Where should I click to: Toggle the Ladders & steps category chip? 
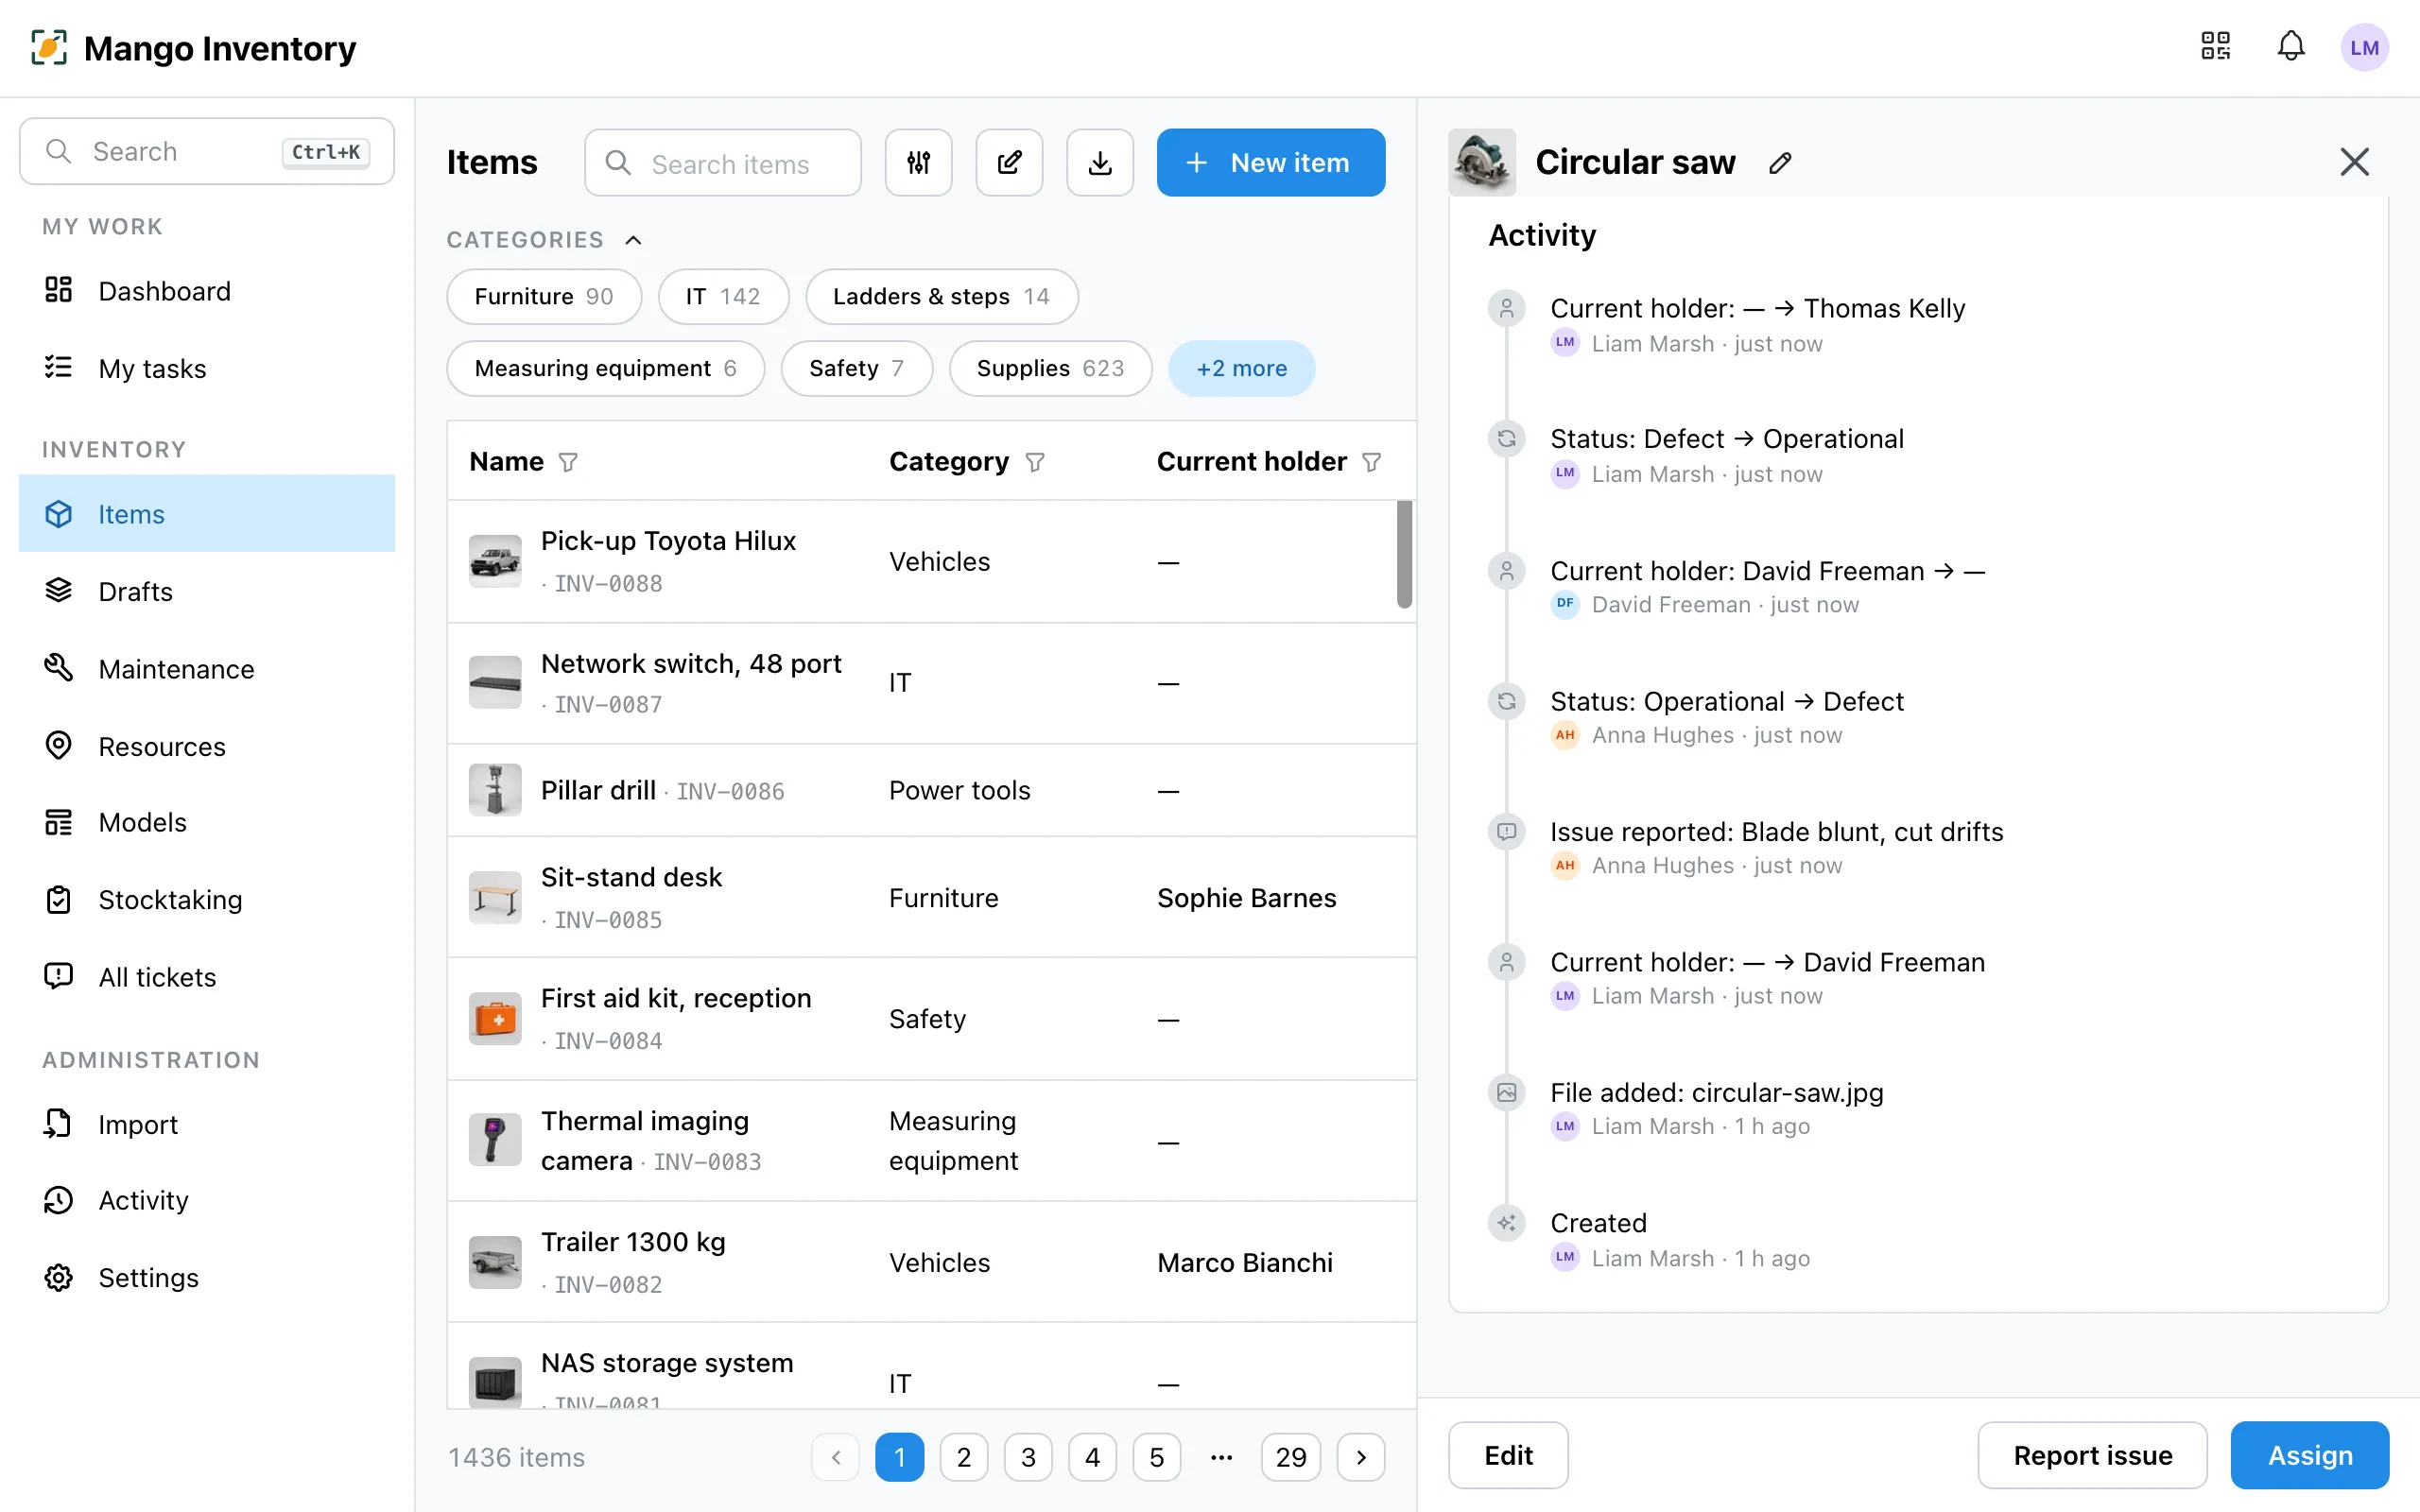pos(941,296)
